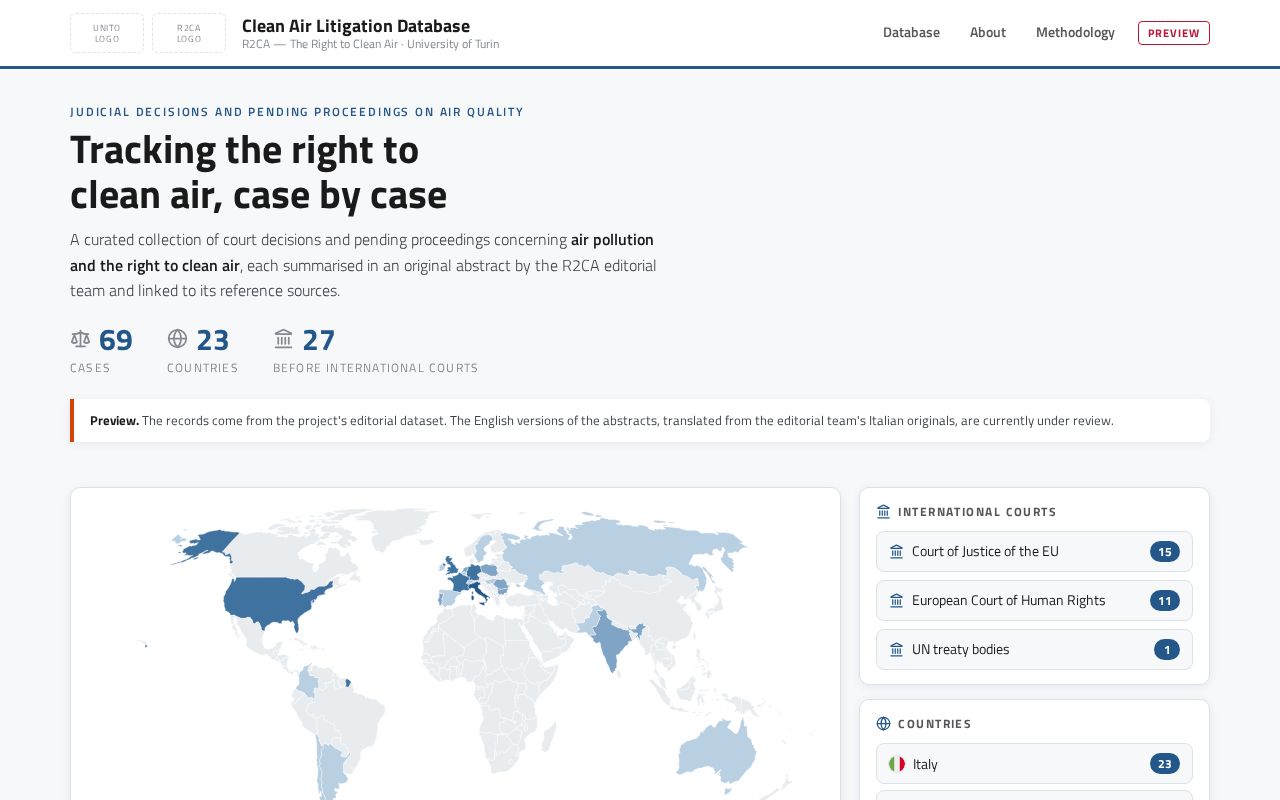Click the 'INTERNATIONAL COURTS' panel heading
Image resolution: width=1280 pixels, height=800 pixels.
pos(977,512)
